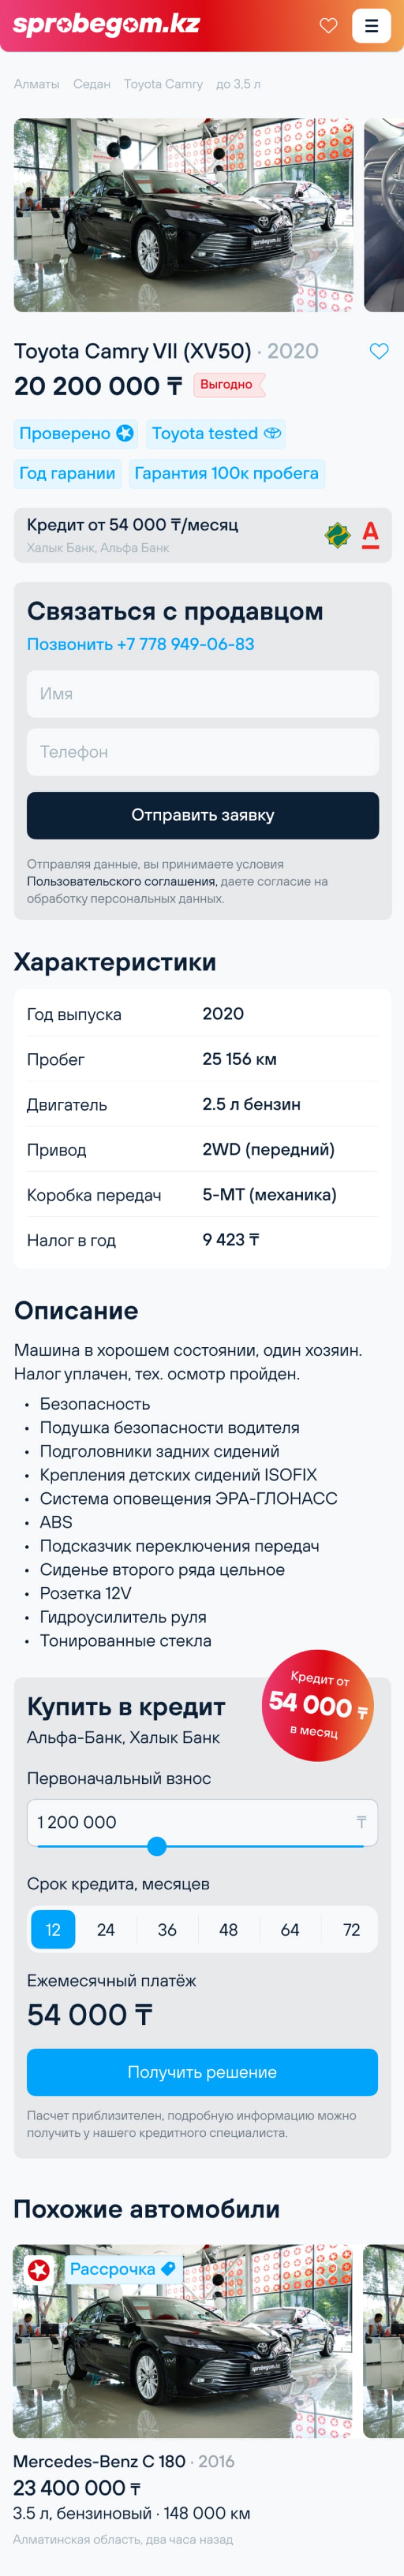Open the hamburger menu in the header

371,26
